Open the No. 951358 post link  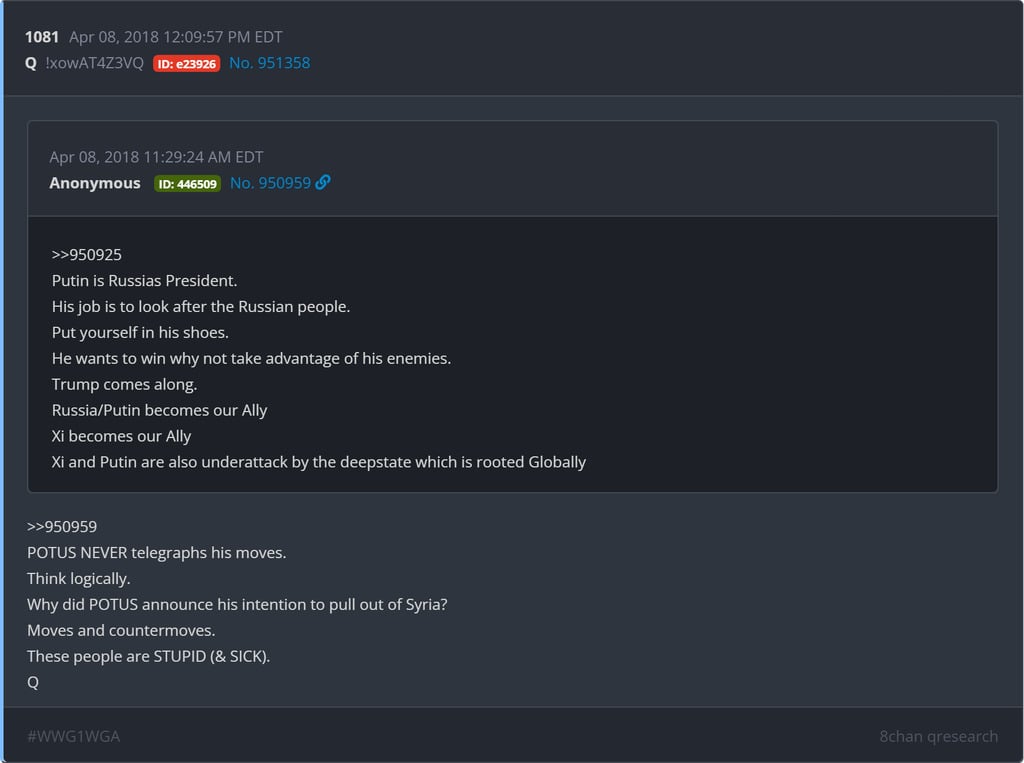coord(269,63)
